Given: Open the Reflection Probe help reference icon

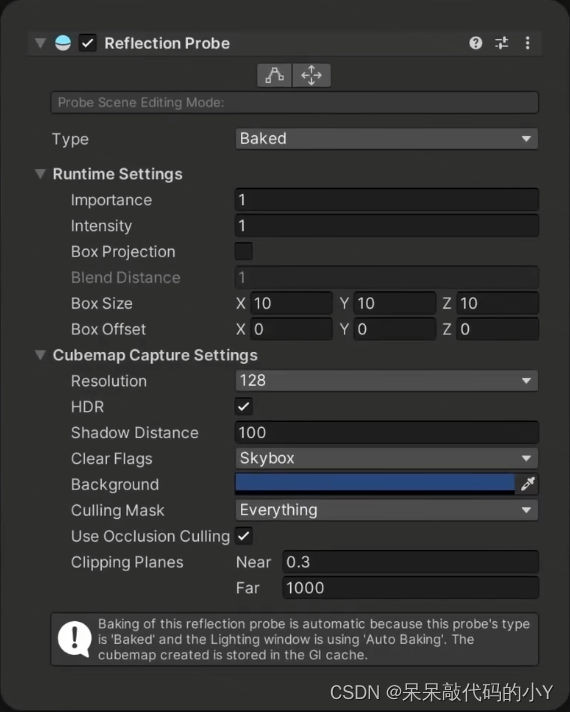Looking at the screenshot, I should pyautogui.click(x=476, y=43).
